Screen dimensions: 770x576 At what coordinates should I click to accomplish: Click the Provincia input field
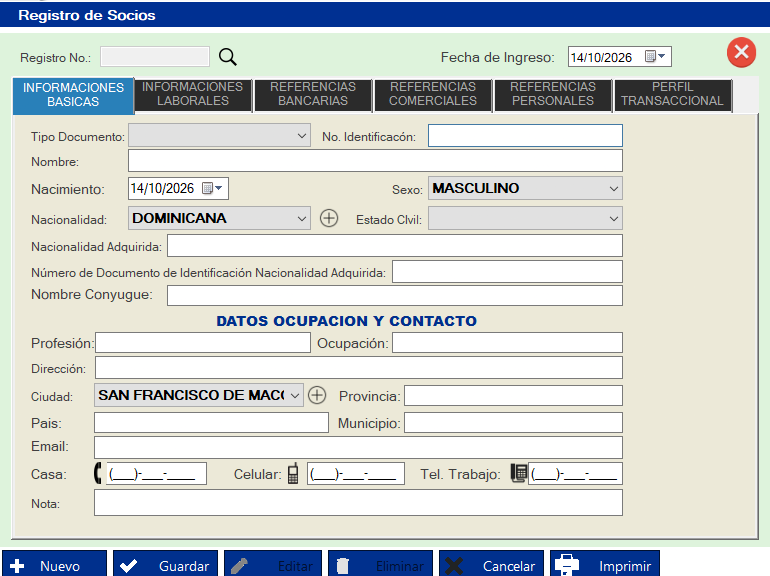pos(513,395)
